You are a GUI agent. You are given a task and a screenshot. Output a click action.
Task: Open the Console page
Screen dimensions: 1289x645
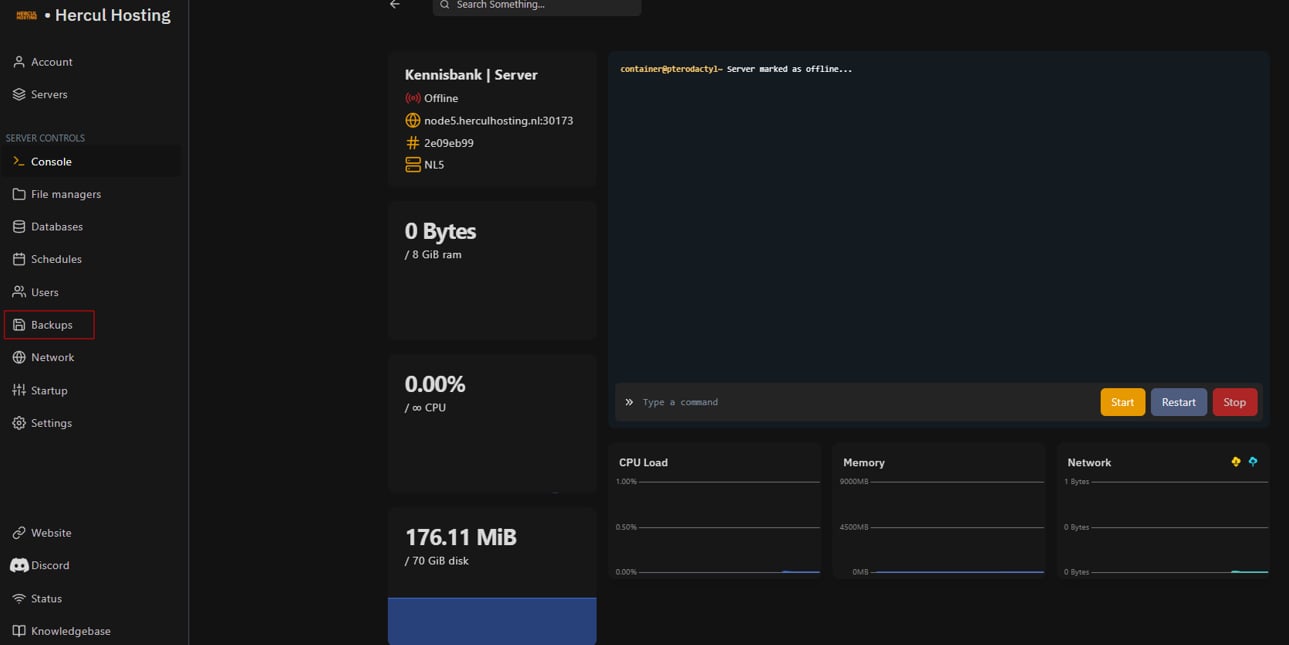pos(51,162)
